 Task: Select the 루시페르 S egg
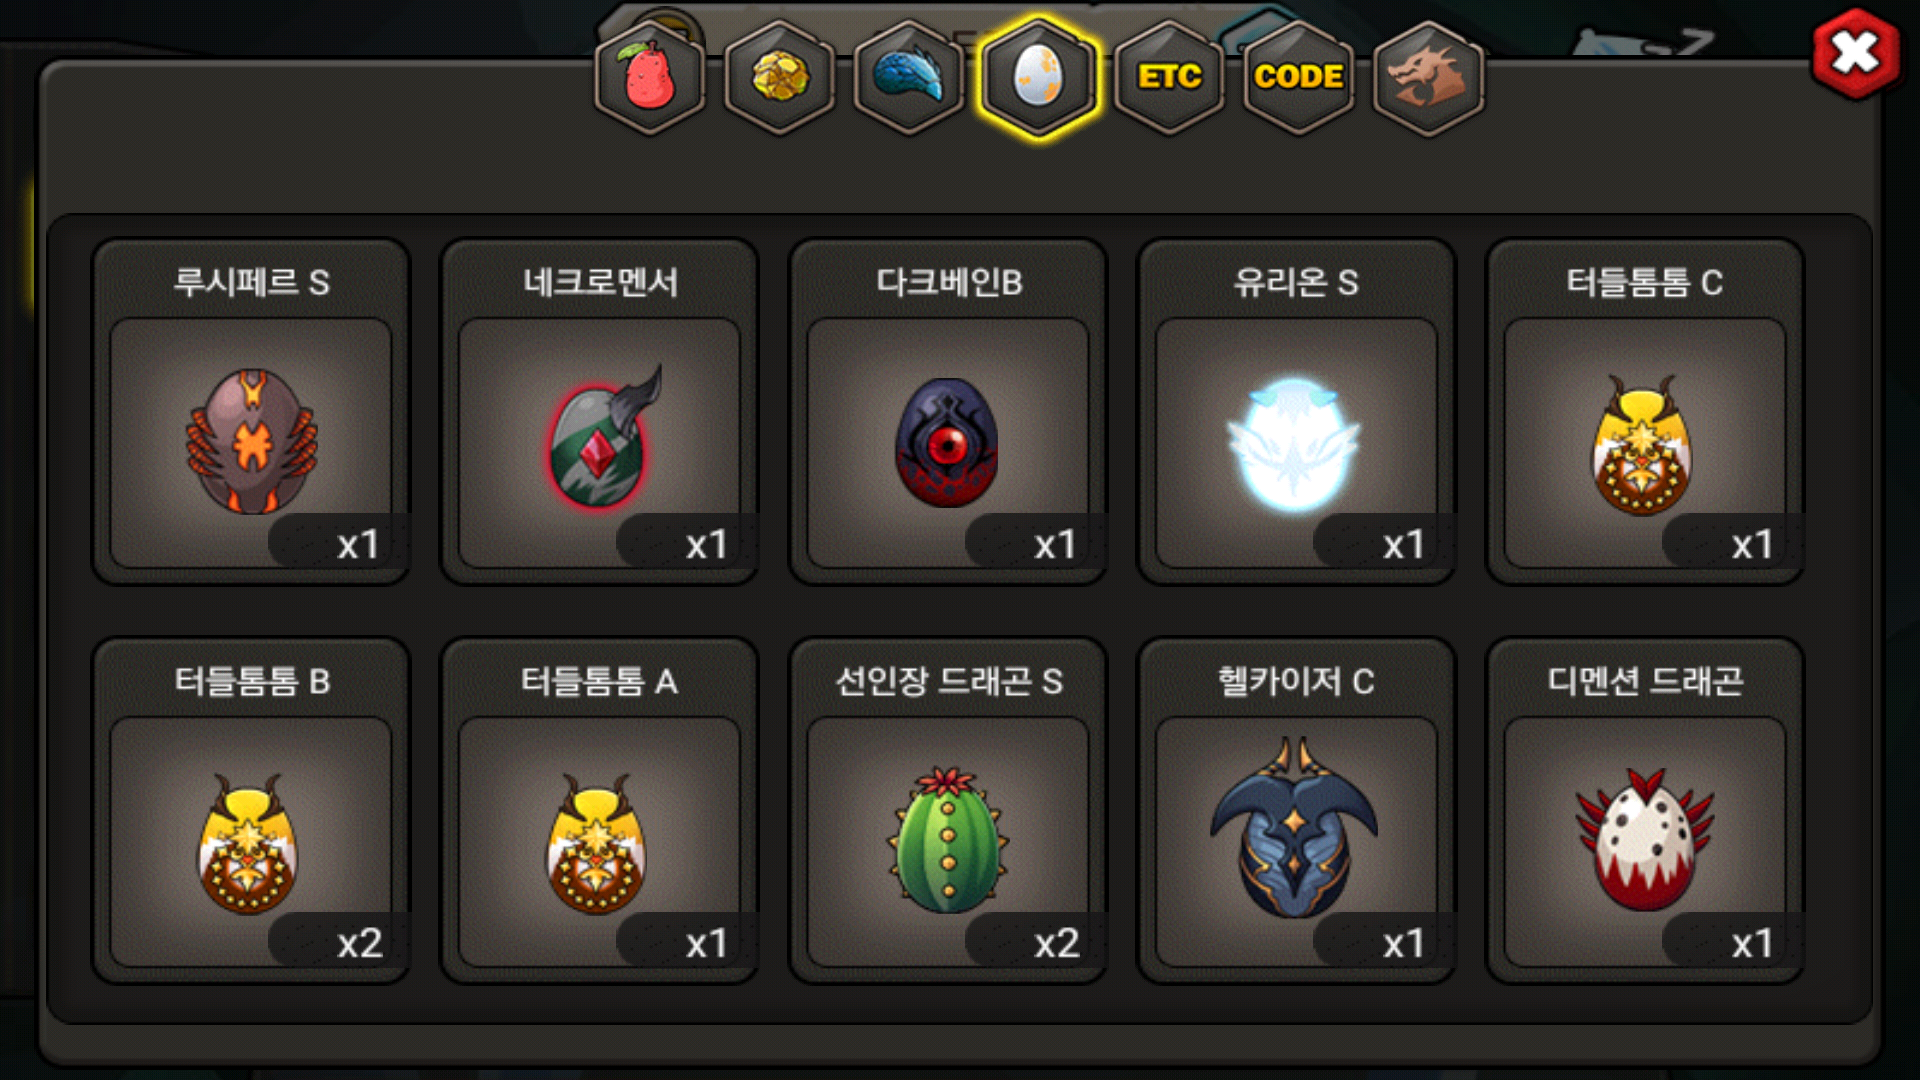pos(251,411)
